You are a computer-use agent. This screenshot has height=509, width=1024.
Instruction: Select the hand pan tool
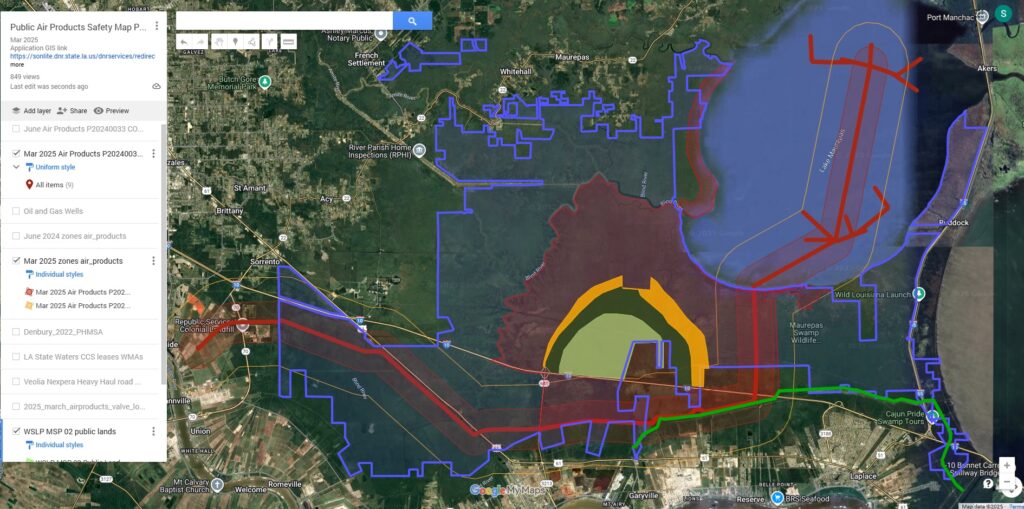click(218, 42)
